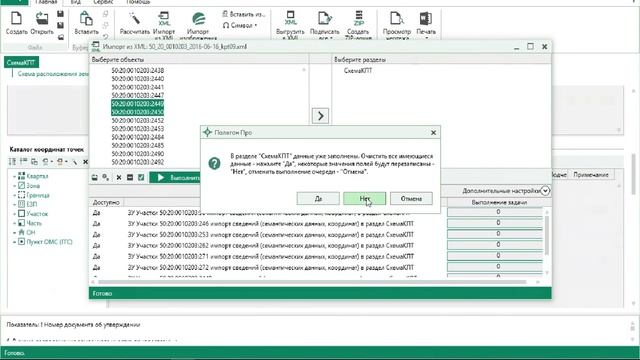Open the Символ dropdown in ribbon
This screenshot has height=360, width=640.
[240, 25]
